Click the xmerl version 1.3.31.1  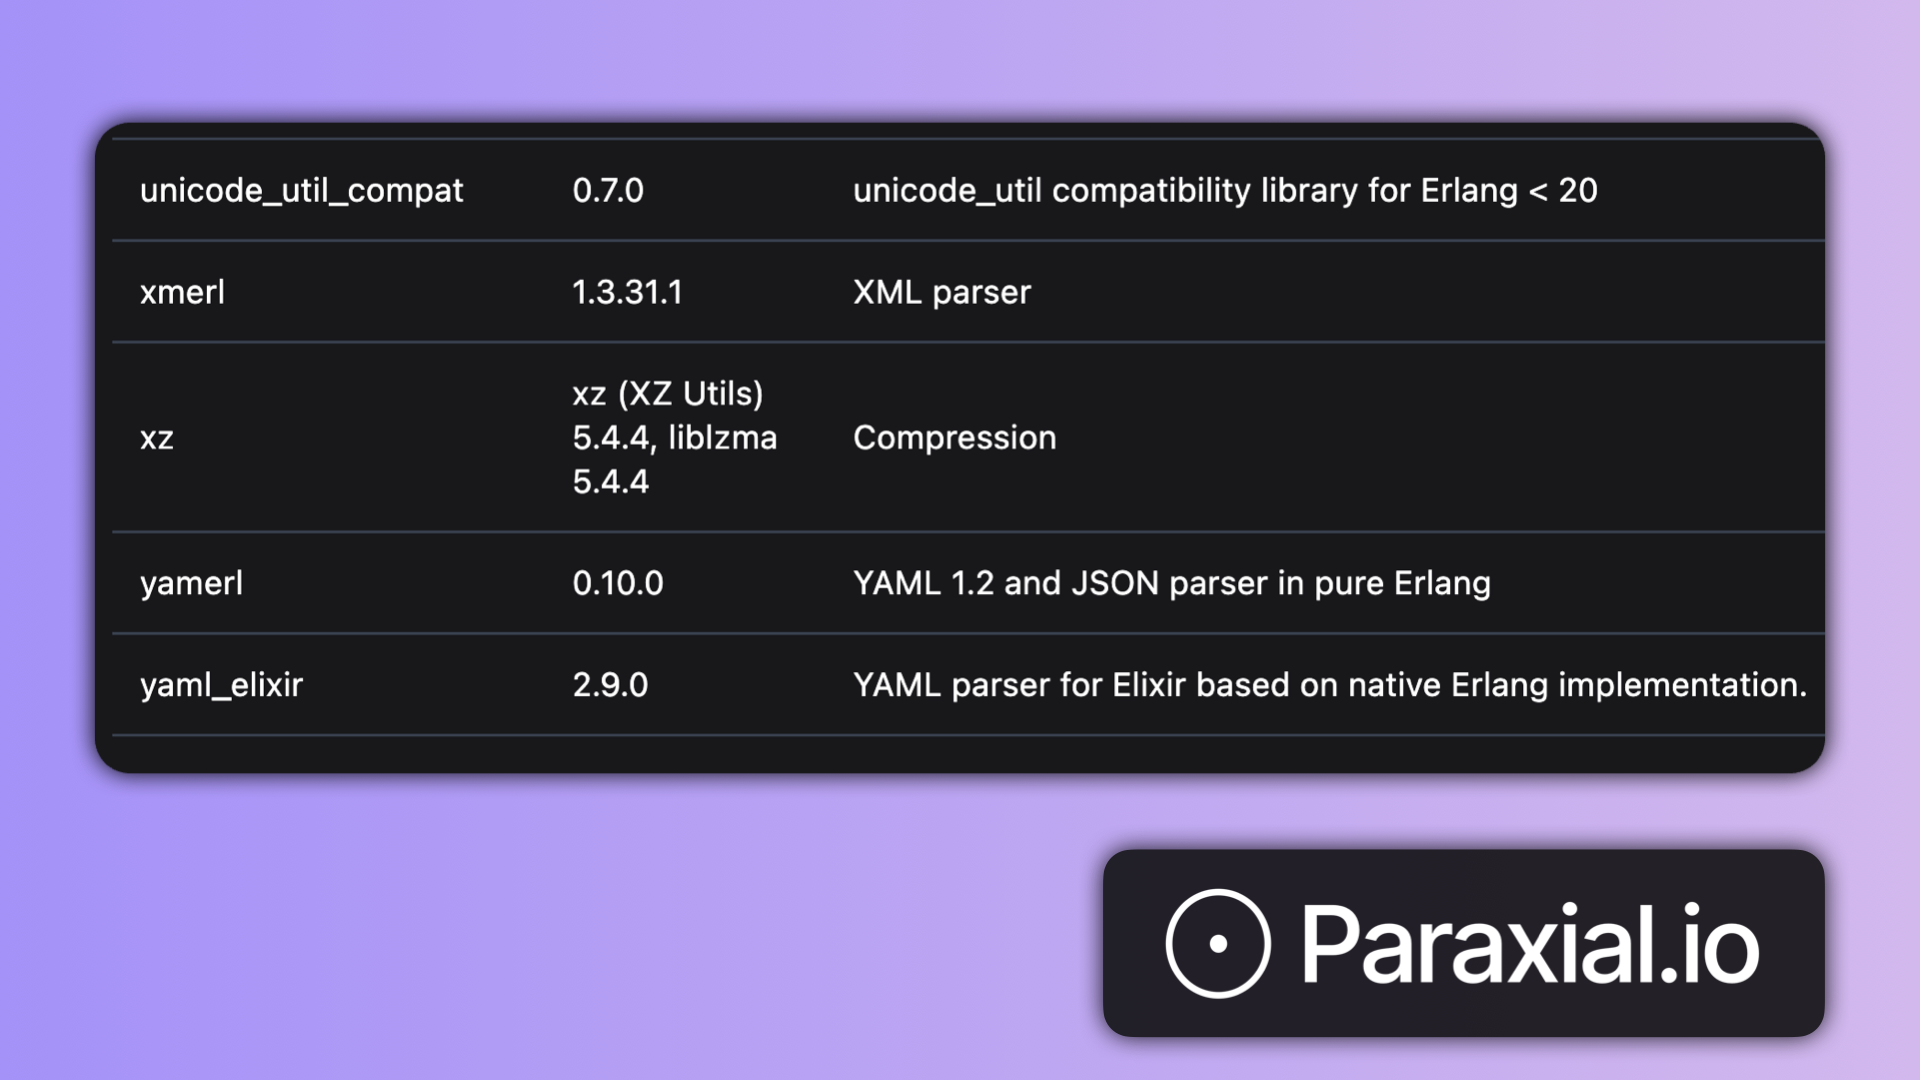[x=627, y=292]
